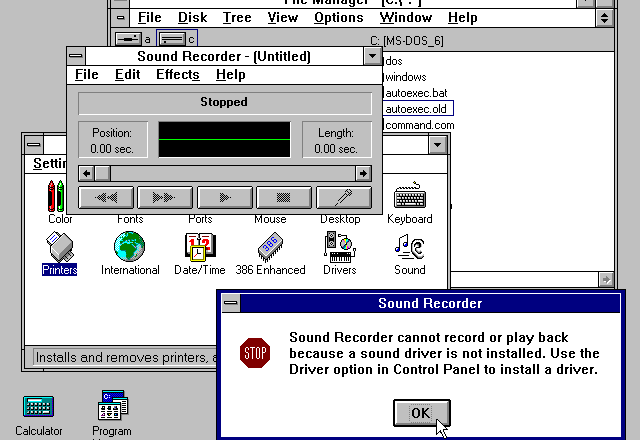
Task: Click the Mouse label in Control Panel
Action: click(270, 219)
